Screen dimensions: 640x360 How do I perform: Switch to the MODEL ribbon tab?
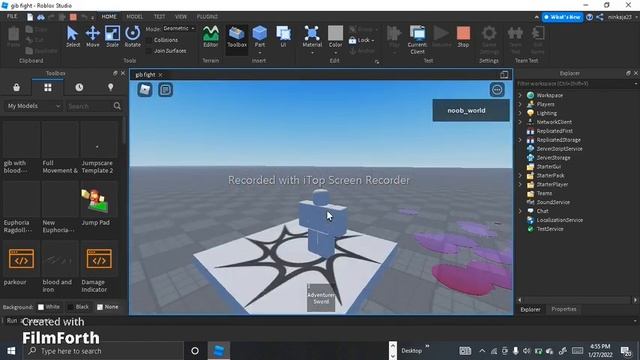pyautogui.click(x=134, y=17)
